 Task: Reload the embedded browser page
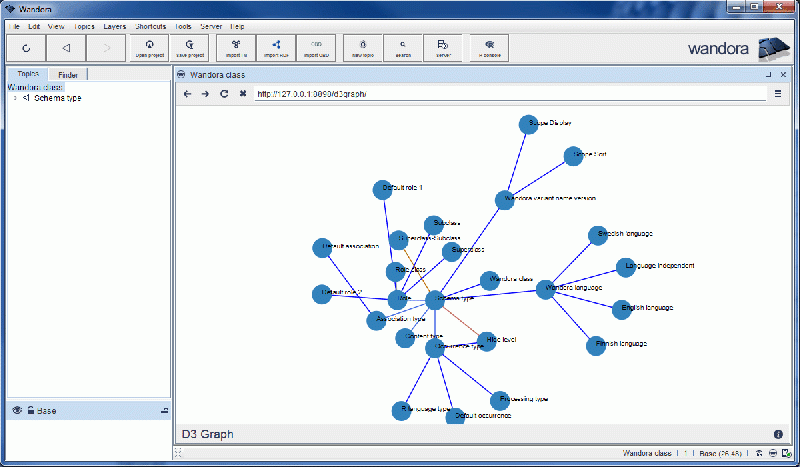(x=224, y=94)
